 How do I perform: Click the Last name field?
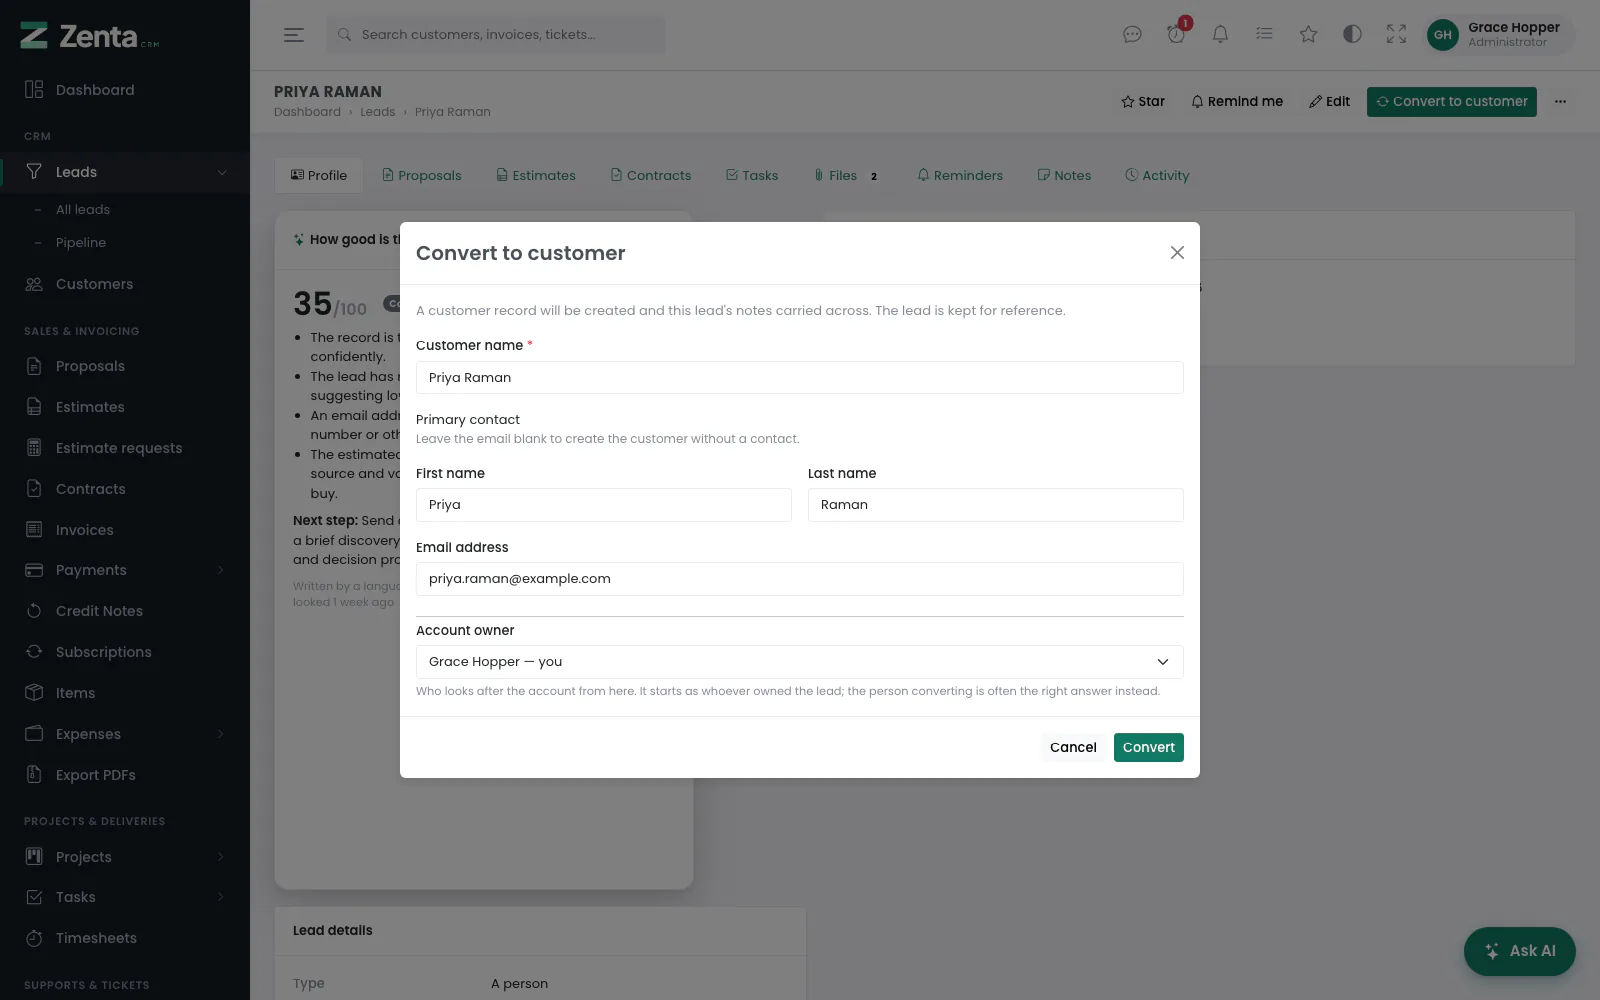996,505
